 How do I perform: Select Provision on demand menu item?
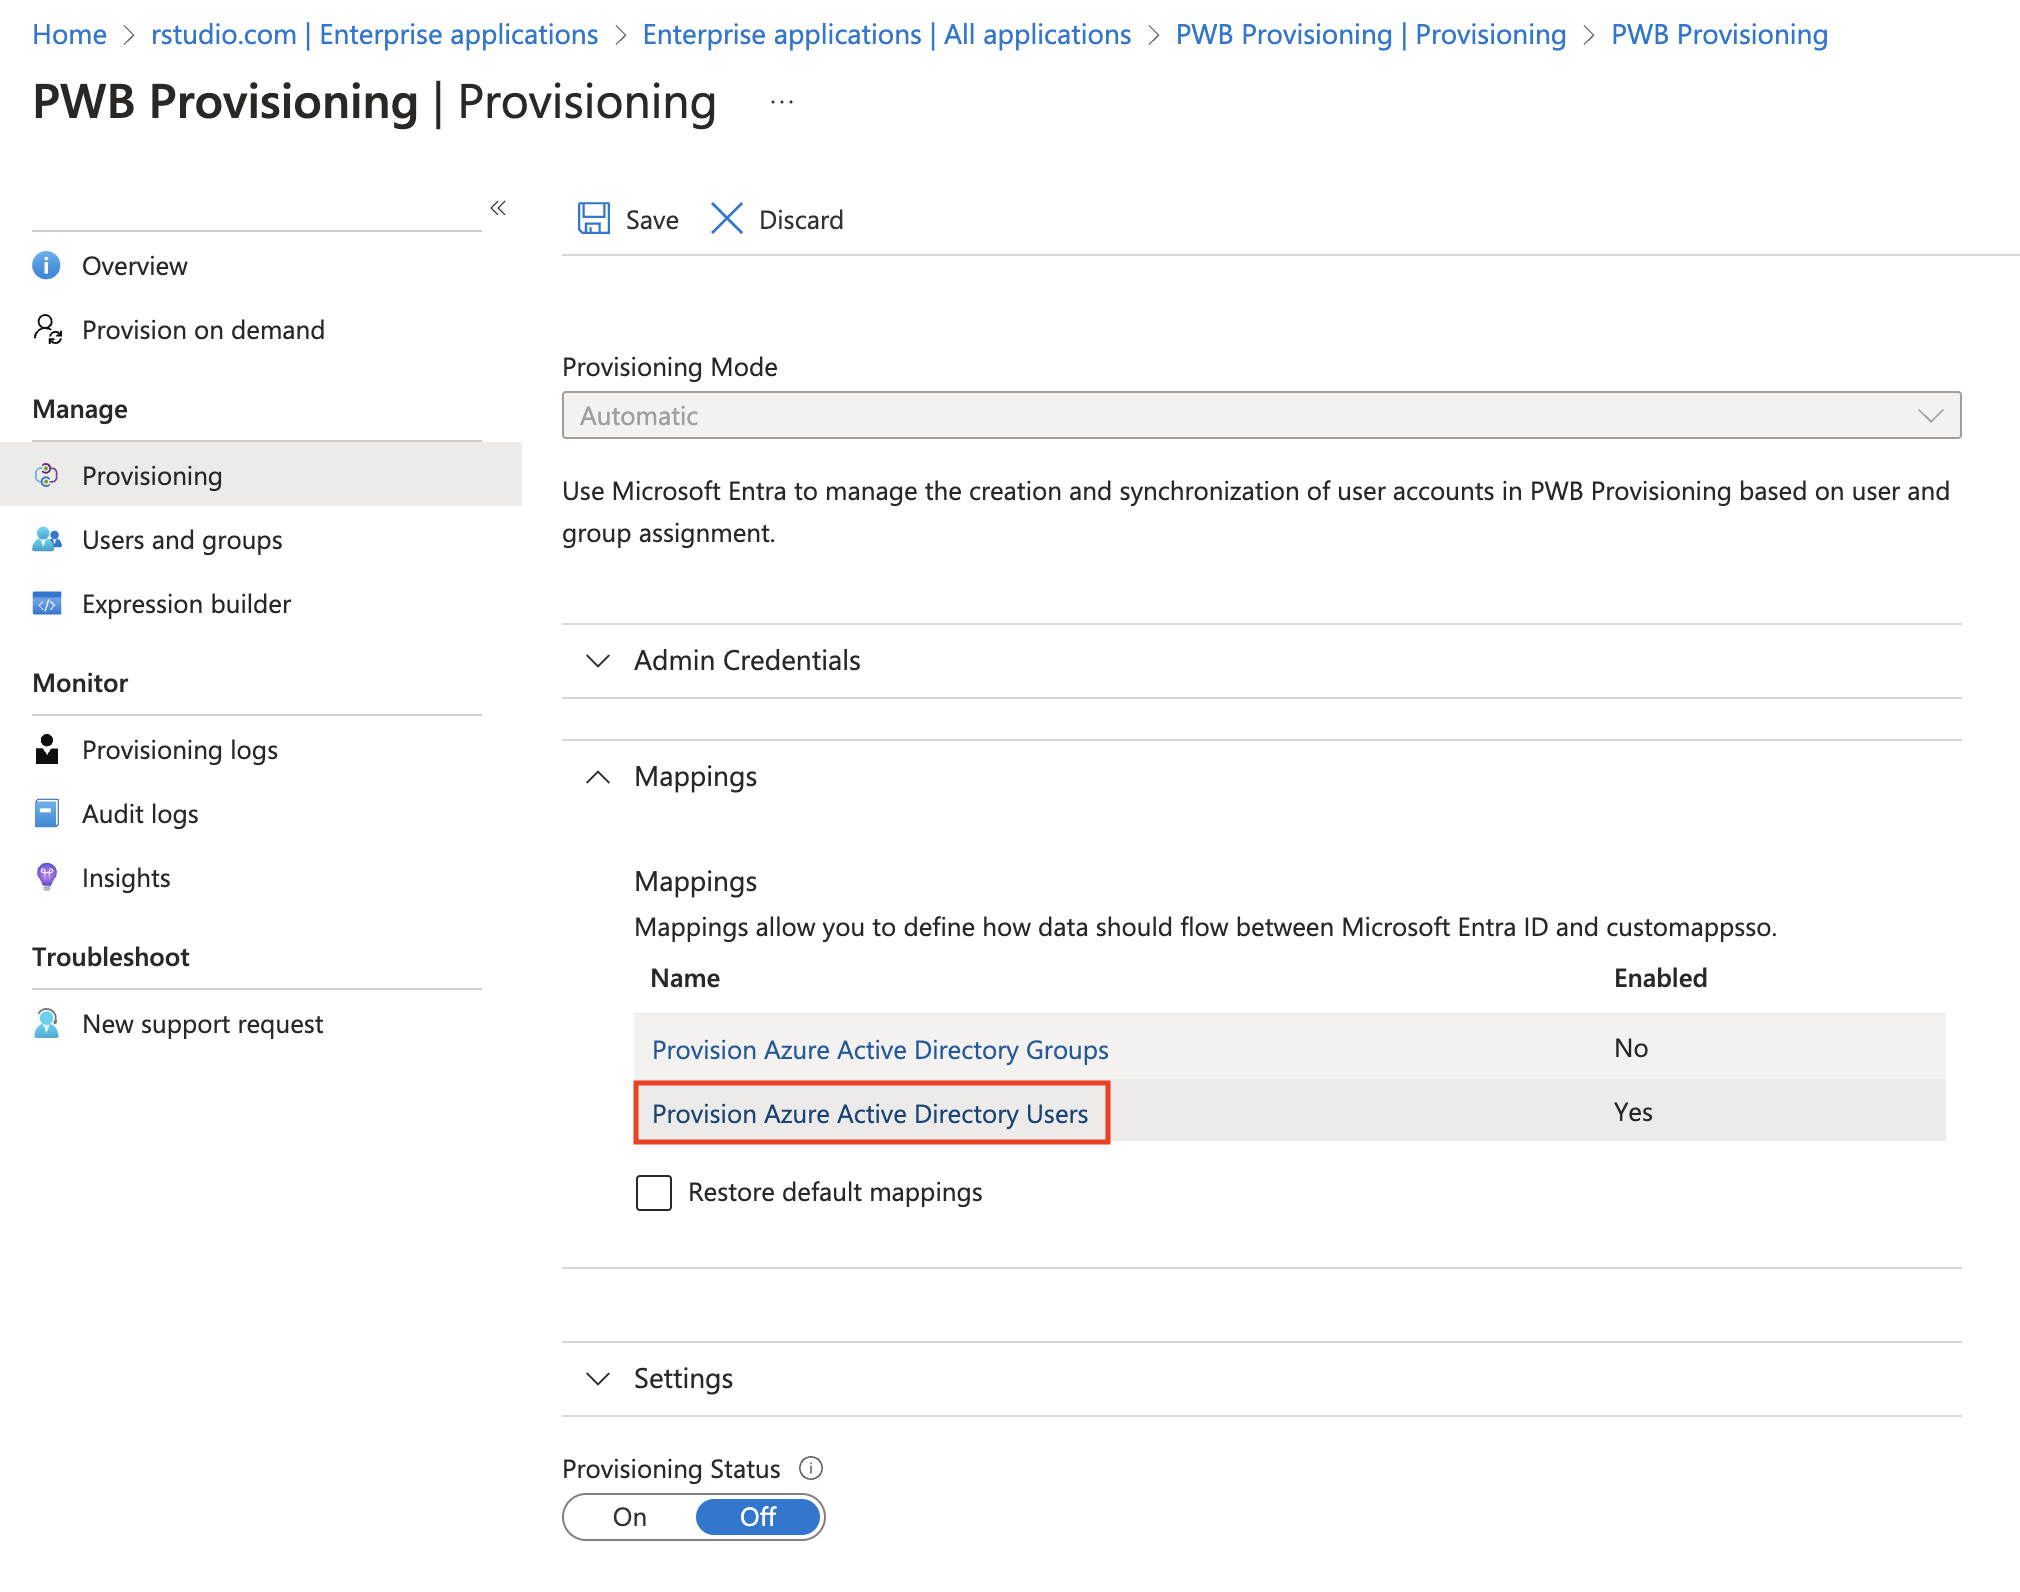[203, 330]
